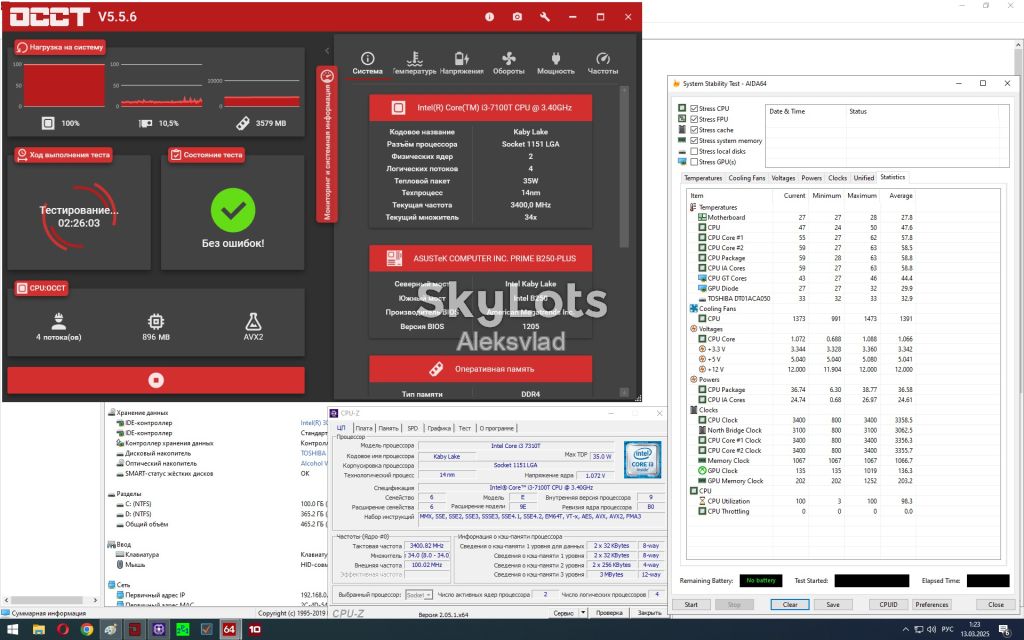Screen dimensions: 1024x640
Task: Click the Start button in AIDA64 stability test
Action: 691,605
